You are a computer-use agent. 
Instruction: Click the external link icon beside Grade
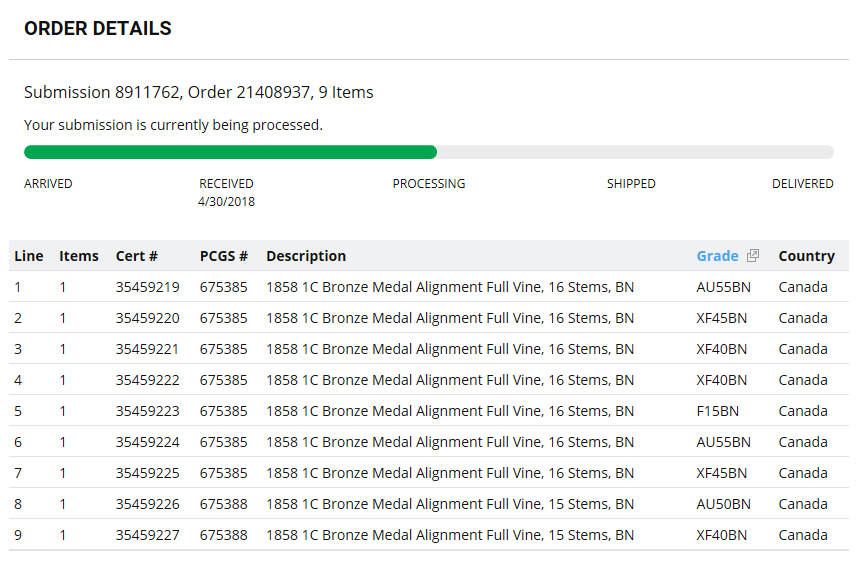coord(753,256)
